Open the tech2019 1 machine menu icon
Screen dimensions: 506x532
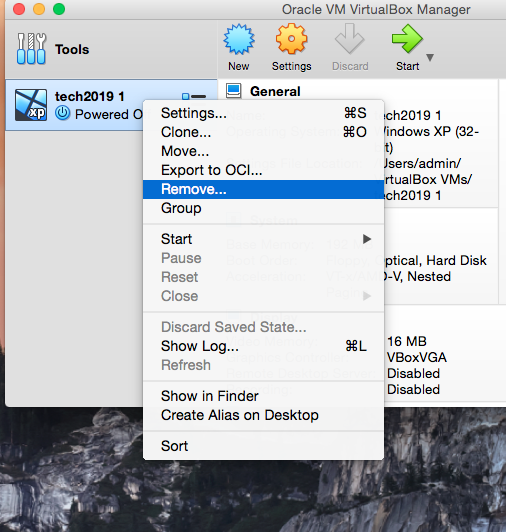[194, 96]
